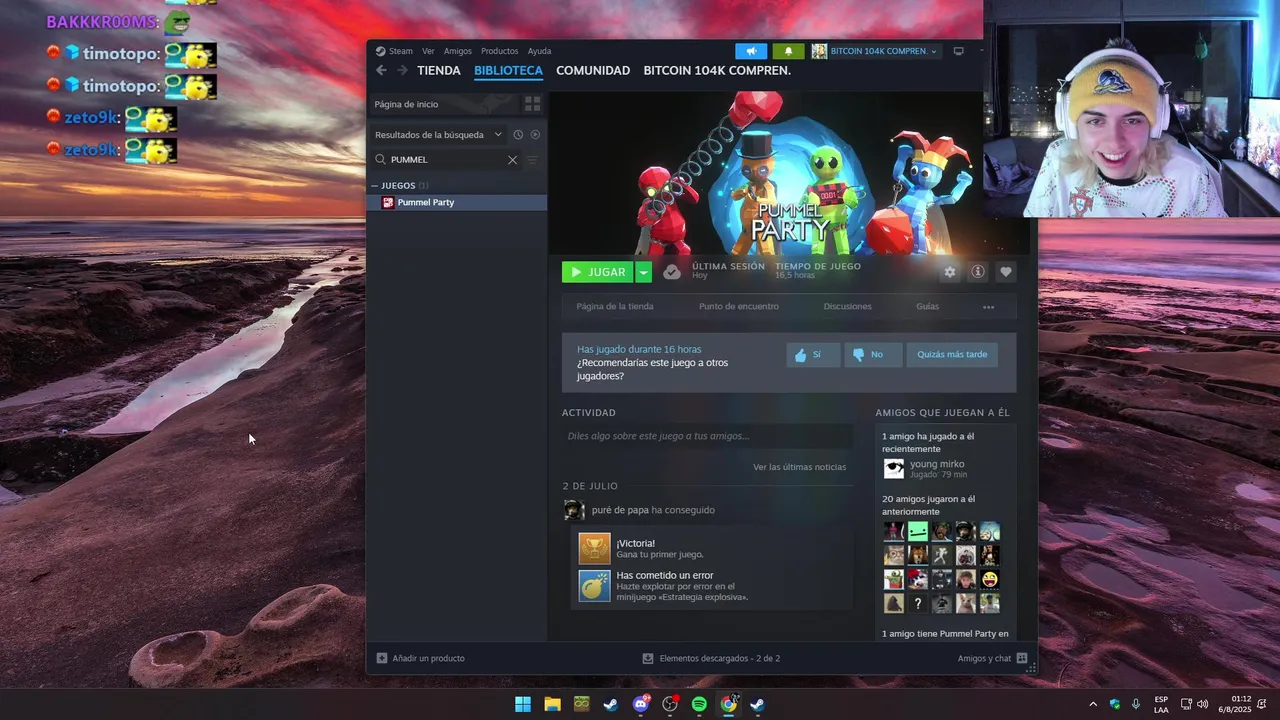Show hidden system tray icons chevron
Image resolution: width=1280 pixels, height=720 pixels.
pyautogui.click(x=1092, y=704)
